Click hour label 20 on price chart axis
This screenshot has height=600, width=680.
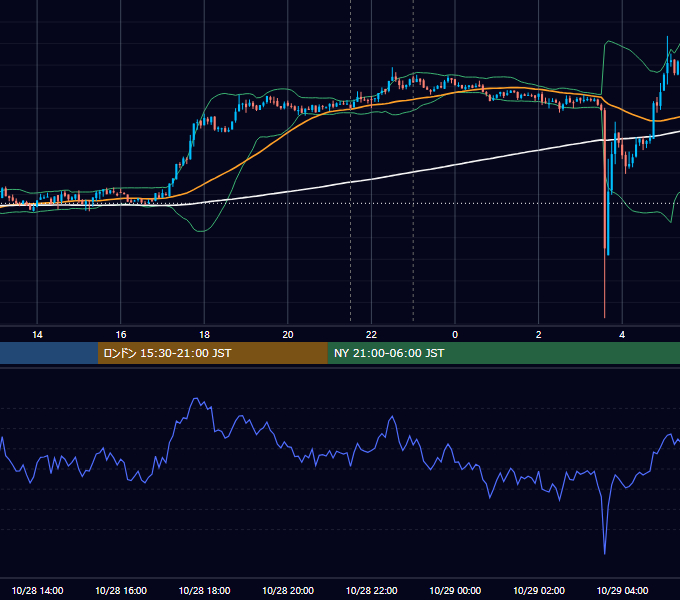[x=288, y=335]
